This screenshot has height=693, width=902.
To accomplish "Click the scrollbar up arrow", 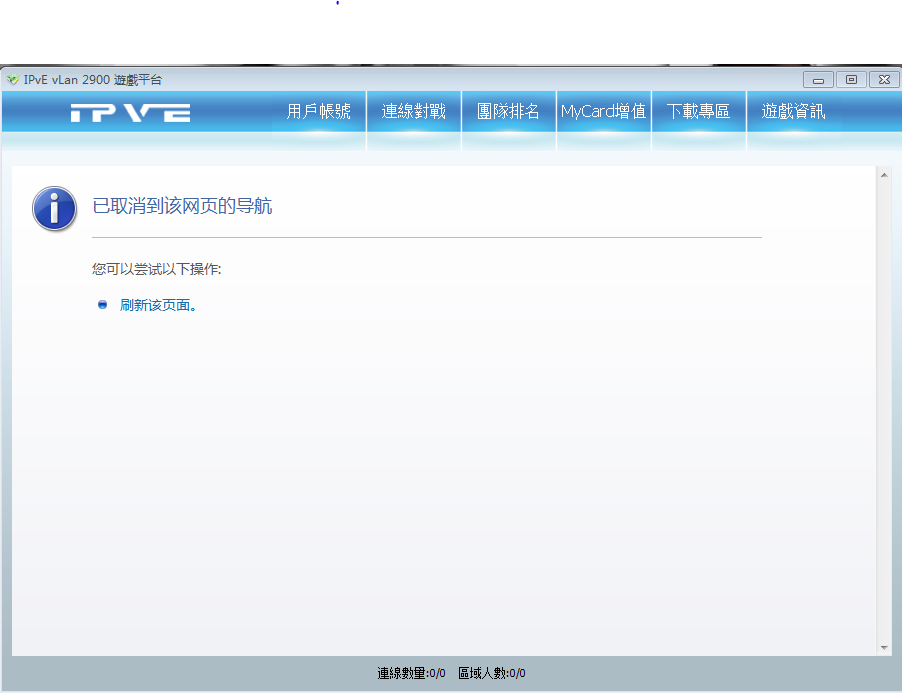I will click(x=884, y=175).
